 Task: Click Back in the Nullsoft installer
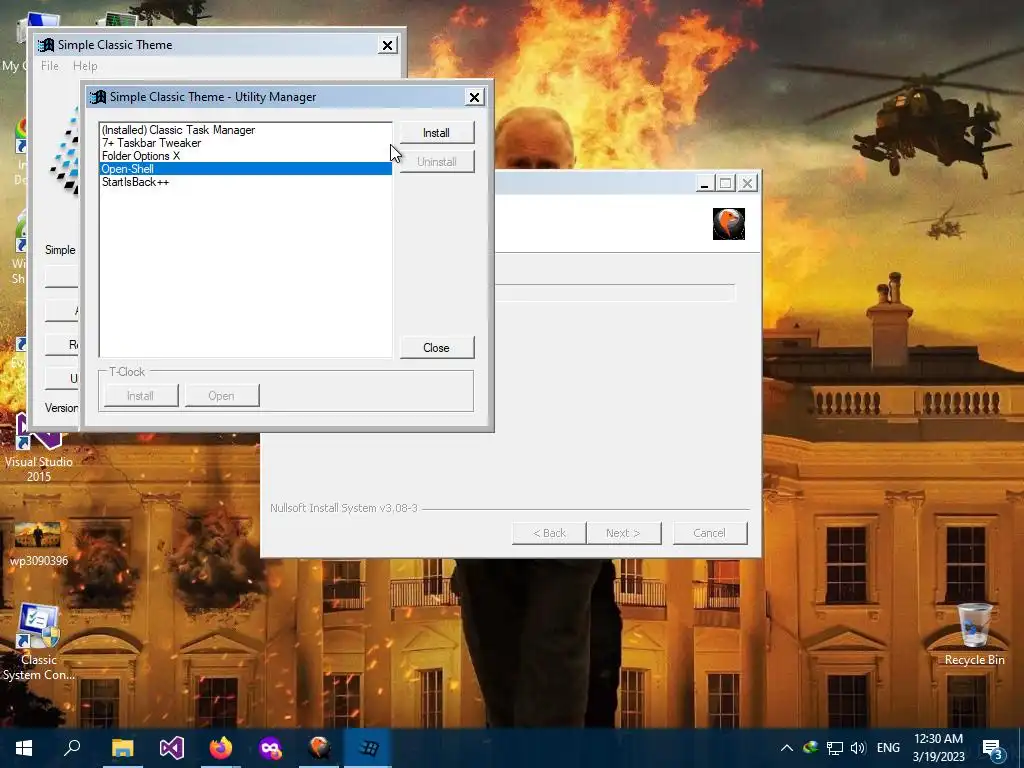[x=549, y=533]
